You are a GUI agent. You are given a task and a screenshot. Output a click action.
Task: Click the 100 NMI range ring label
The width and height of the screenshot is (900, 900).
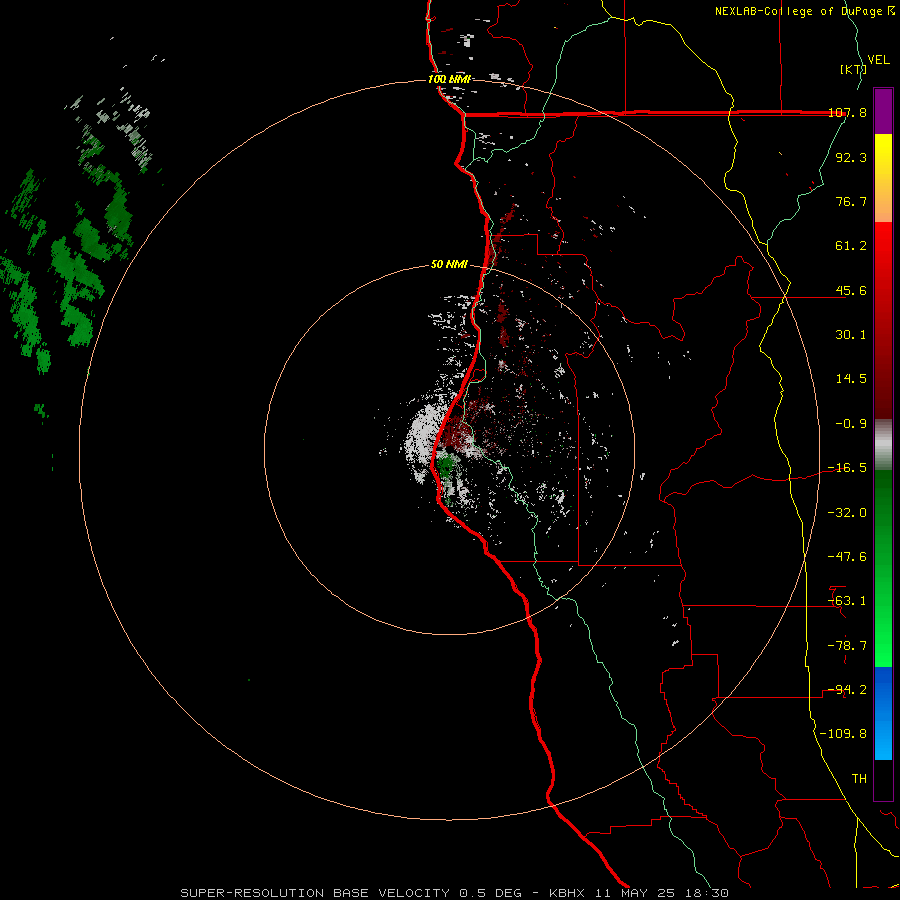(x=449, y=79)
